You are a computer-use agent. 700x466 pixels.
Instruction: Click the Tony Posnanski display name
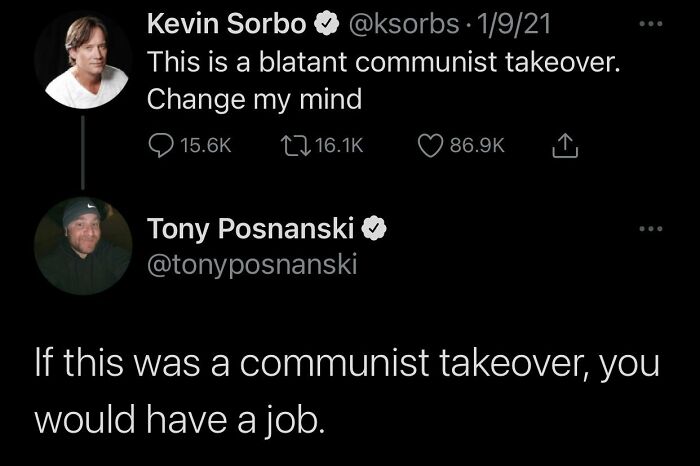[x=250, y=229]
